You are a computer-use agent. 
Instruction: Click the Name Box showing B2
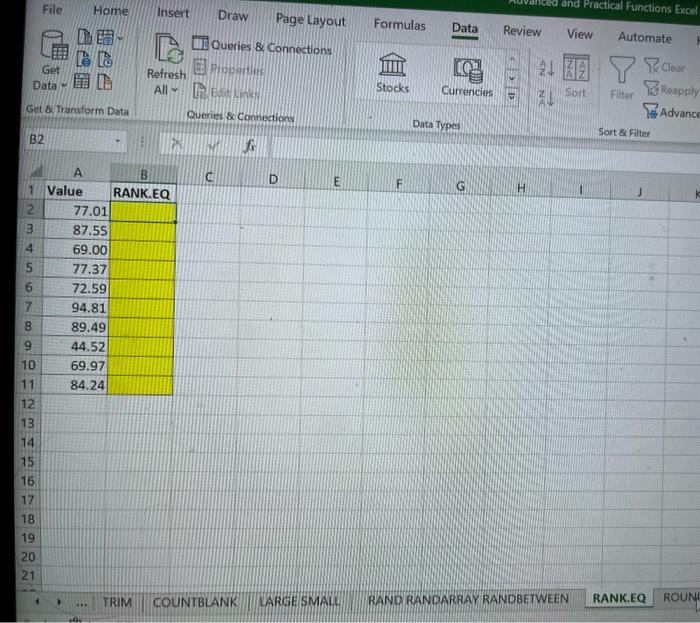pos(69,140)
